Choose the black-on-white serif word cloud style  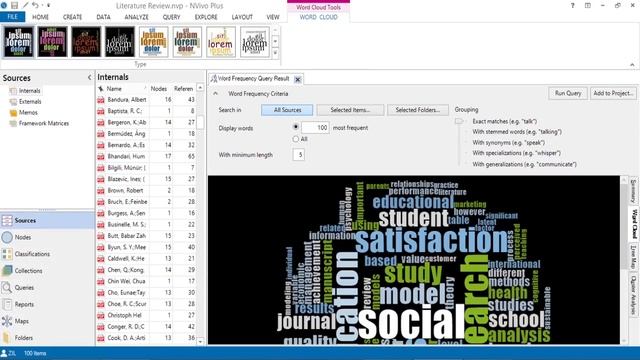[255, 42]
